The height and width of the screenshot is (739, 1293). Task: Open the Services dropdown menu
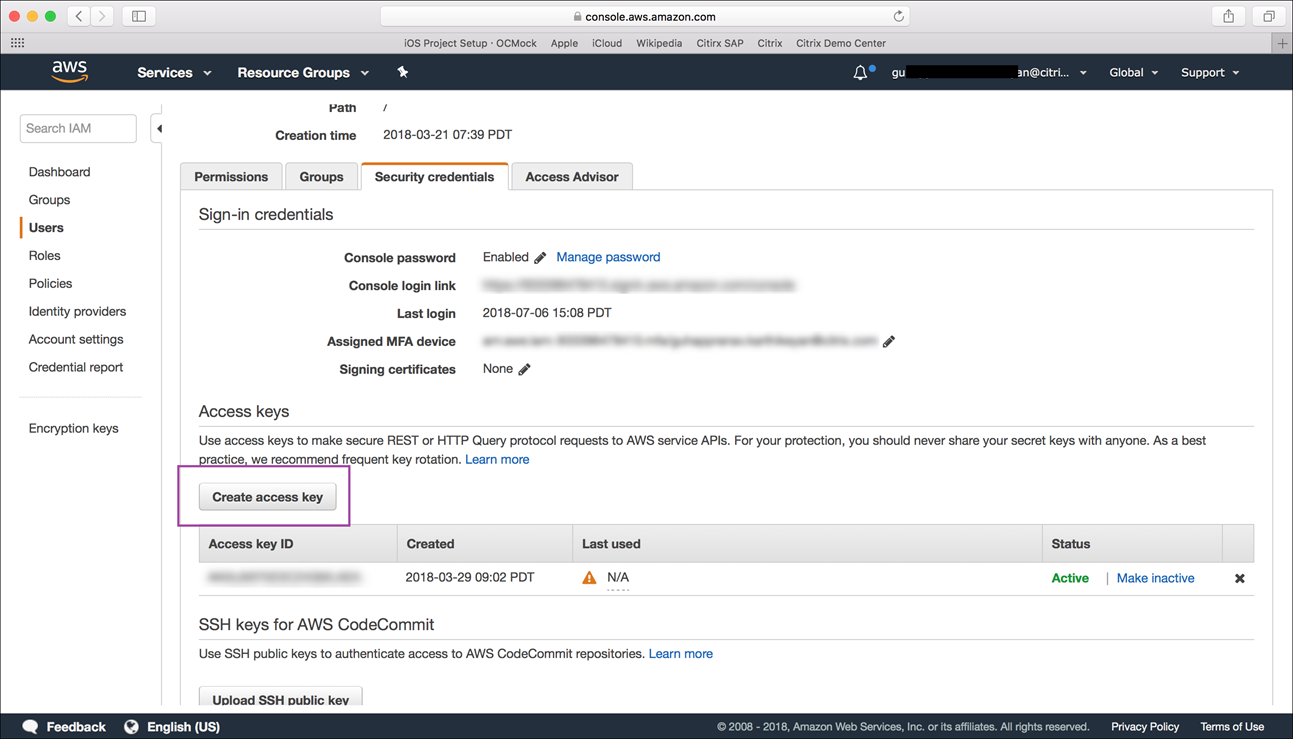tap(174, 72)
